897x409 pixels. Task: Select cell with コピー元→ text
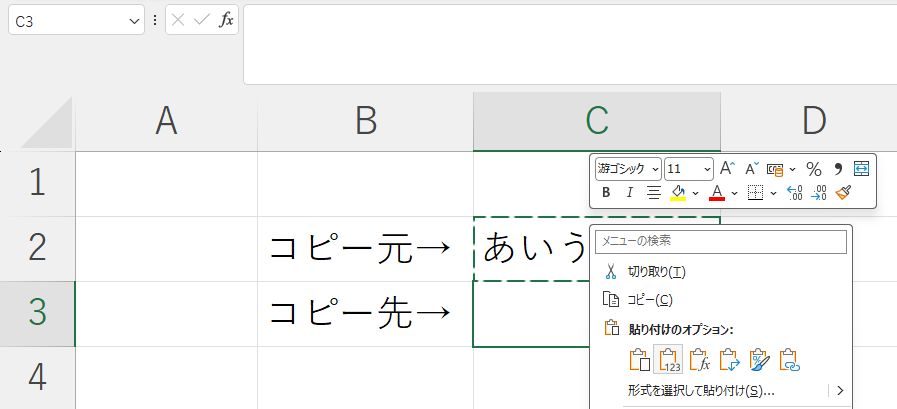(x=366, y=249)
